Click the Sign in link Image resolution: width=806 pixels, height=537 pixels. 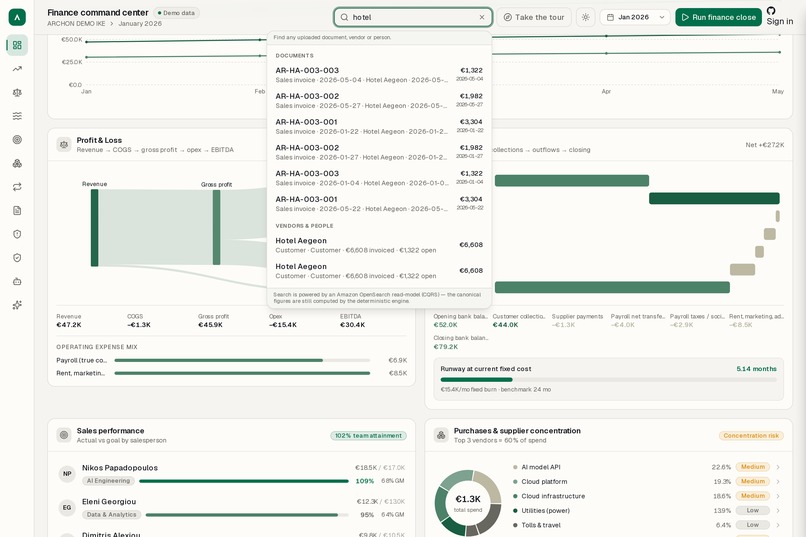click(x=780, y=22)
